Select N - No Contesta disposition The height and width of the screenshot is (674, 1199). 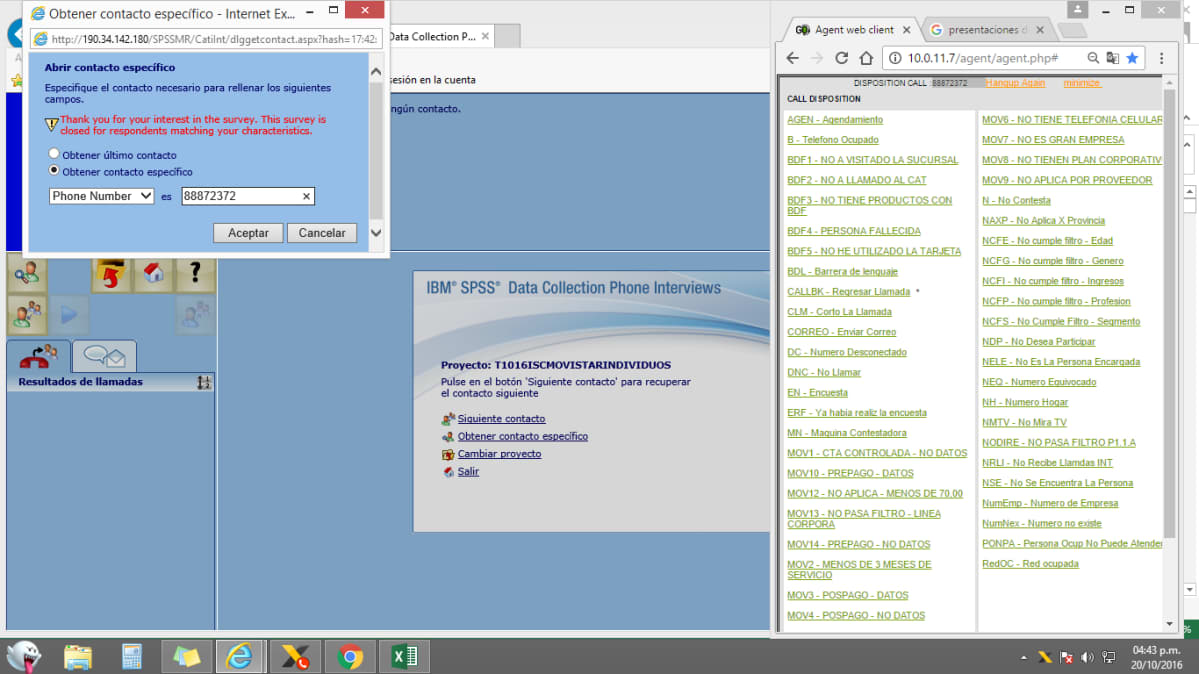tap(1016, 200)
